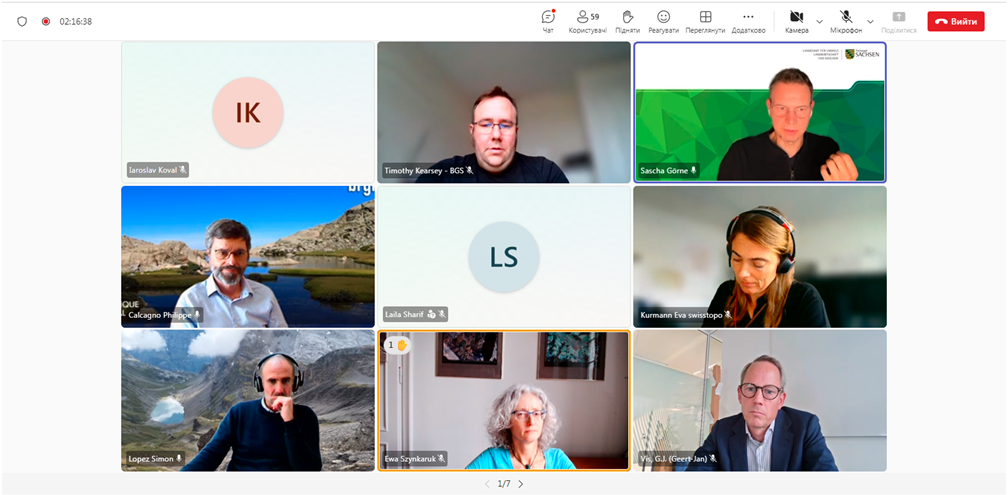1008x495 pixels.
Task: Select Calcagno Philippe's video tile
Action: click(248, 257)
